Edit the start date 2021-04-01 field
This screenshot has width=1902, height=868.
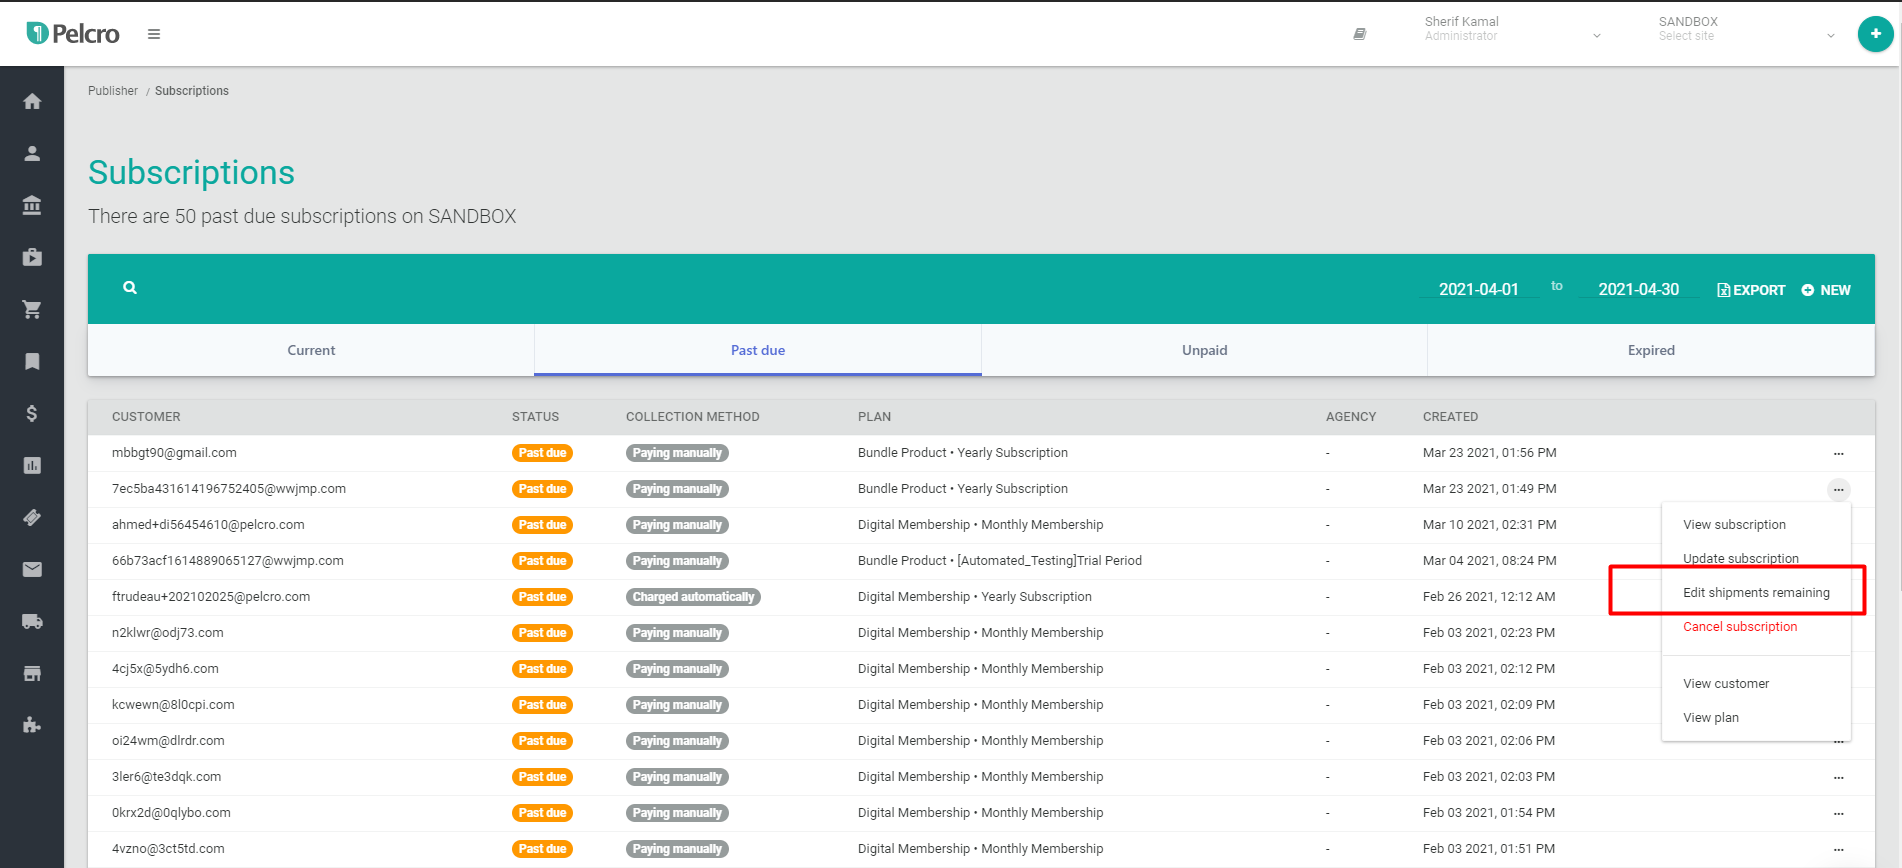[x=1478, y=289]
